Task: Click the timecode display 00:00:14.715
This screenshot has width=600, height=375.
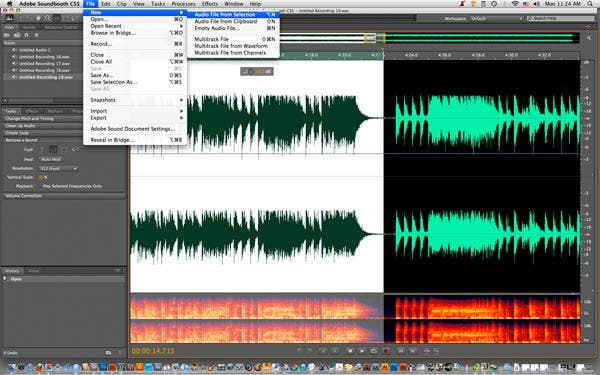Action: pyautogui.click(x=153, y=351)
